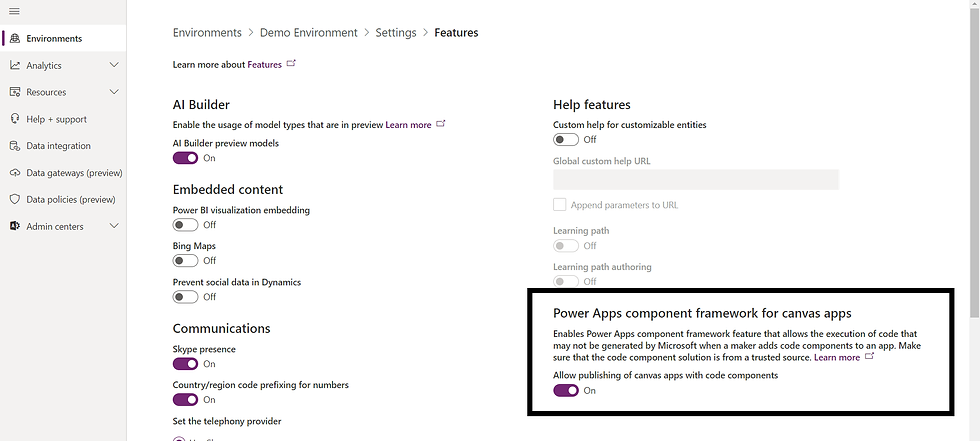Go to Settings breadcrumb

coord(396,32)
